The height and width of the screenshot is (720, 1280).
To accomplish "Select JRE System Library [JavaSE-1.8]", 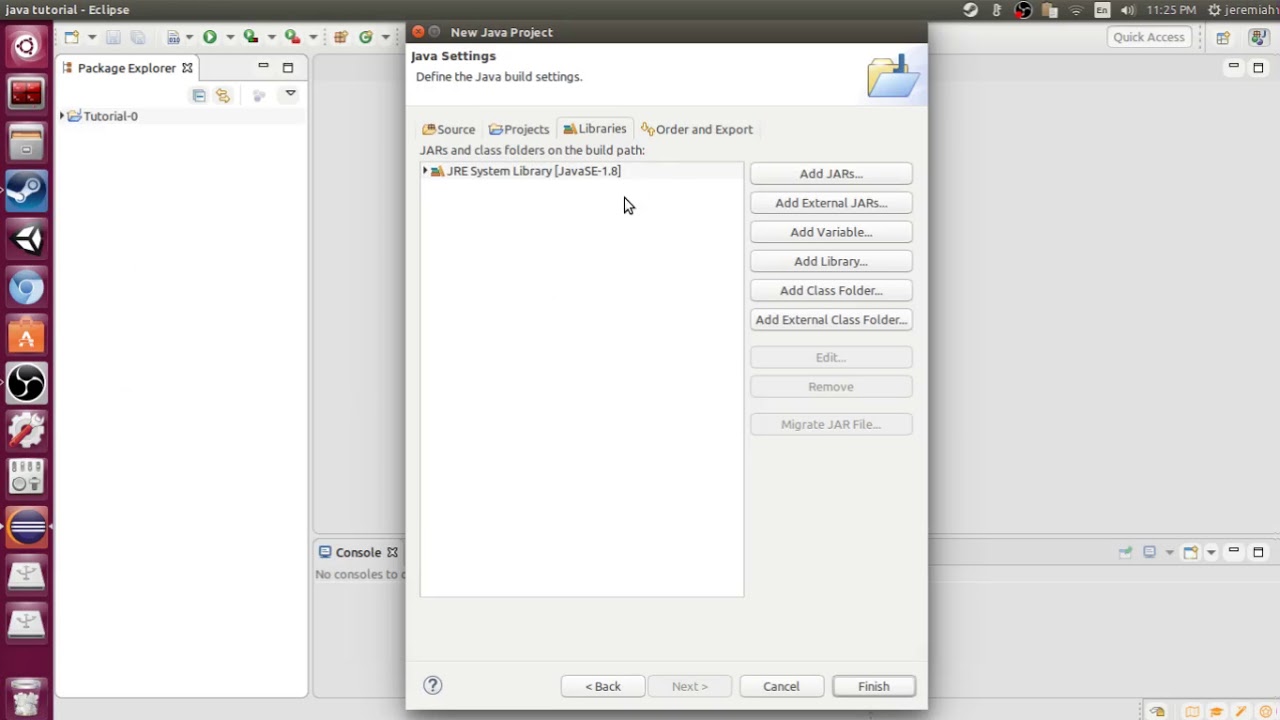I will (533, 171).
